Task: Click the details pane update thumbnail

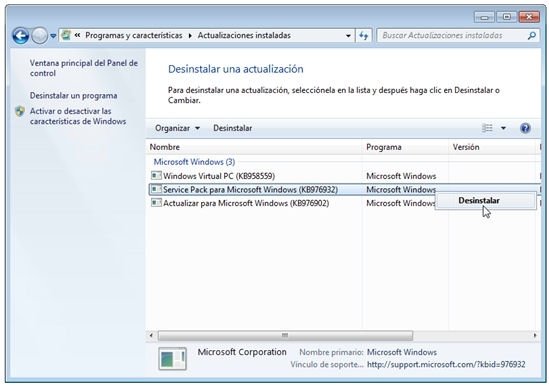Action: (172, 359)
